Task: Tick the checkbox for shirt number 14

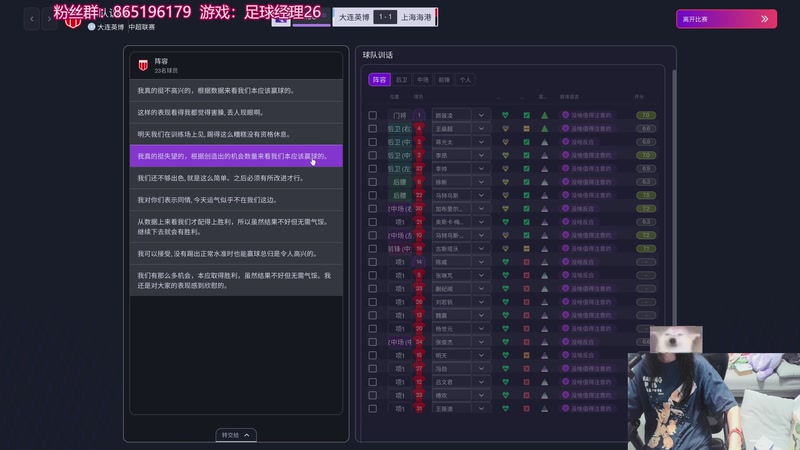Action: pyautogui.click(x=373, y=262)
